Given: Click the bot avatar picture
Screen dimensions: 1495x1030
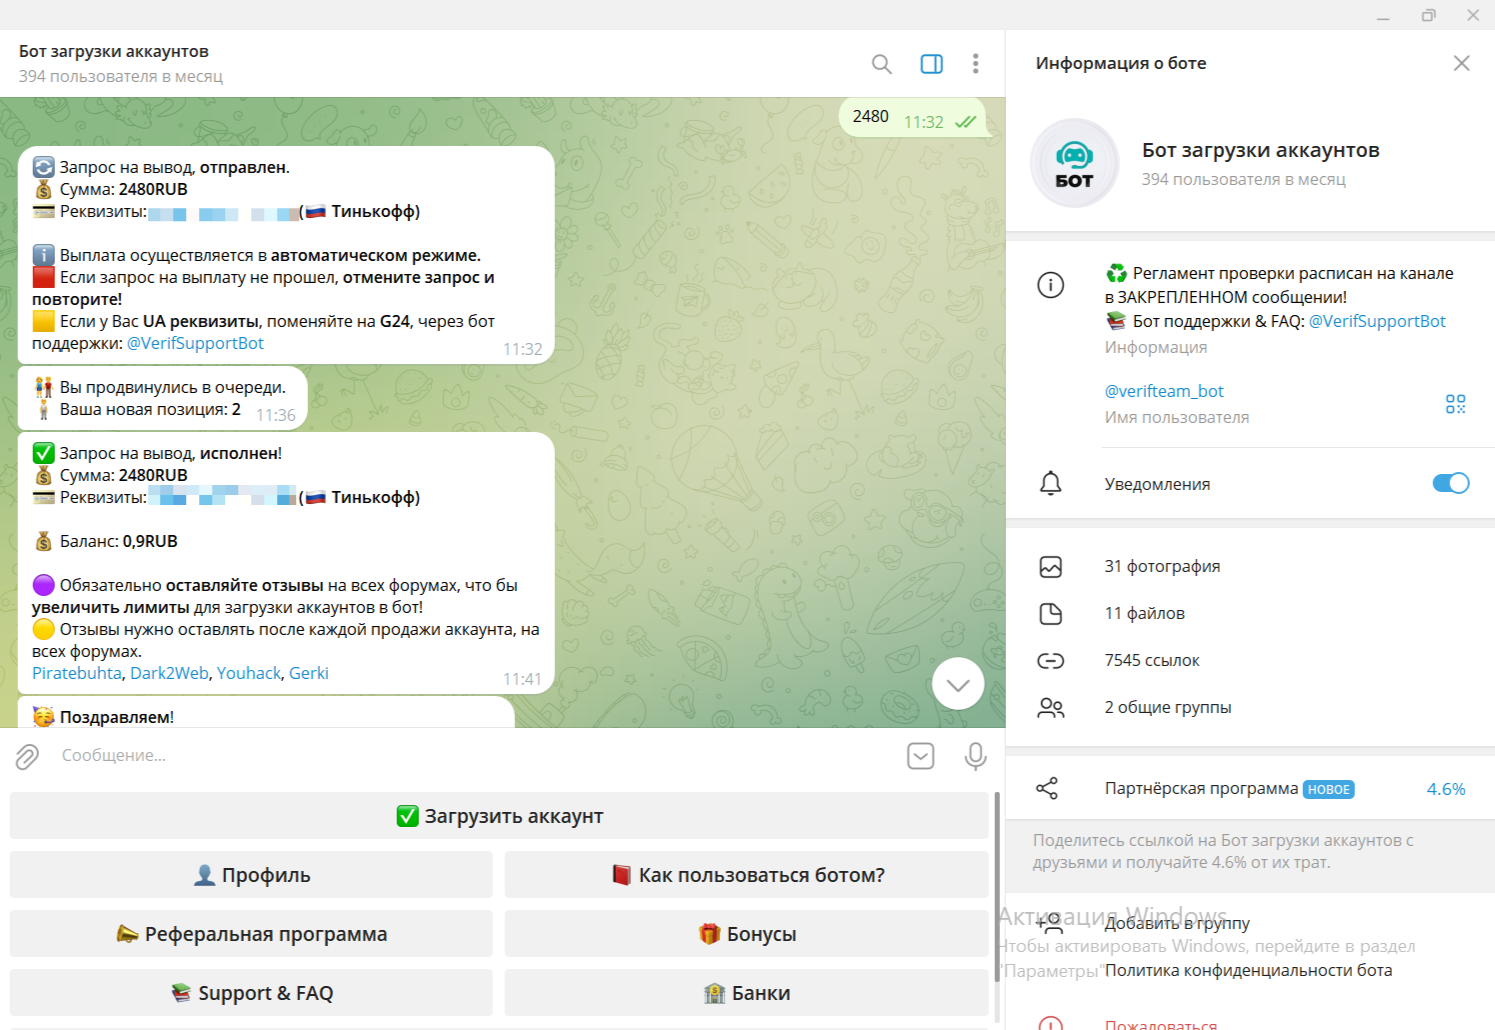Looking at the screenshot, I should coord(1074,164).
